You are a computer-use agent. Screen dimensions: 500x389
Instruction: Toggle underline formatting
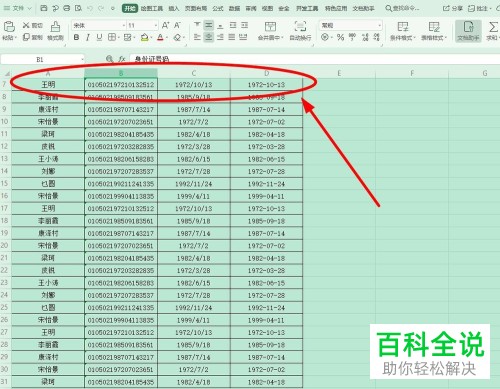click(99, 37)
